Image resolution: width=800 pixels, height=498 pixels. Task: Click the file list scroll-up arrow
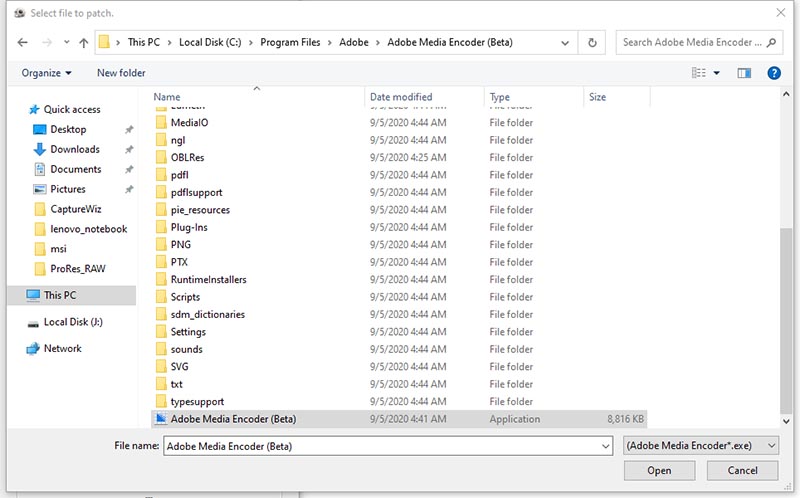tap(786, 94)
